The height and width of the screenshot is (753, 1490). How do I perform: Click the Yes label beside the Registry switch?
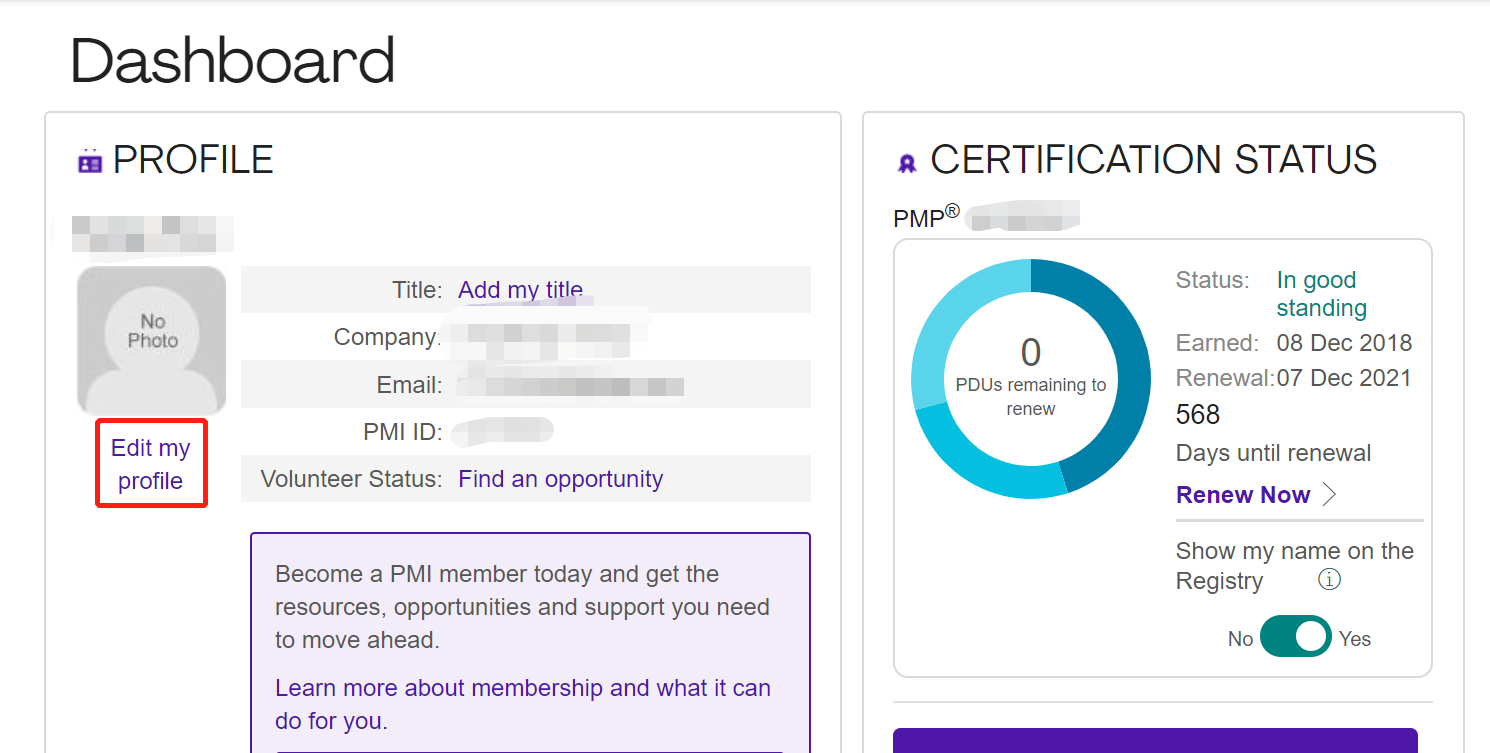point(1355,639)
